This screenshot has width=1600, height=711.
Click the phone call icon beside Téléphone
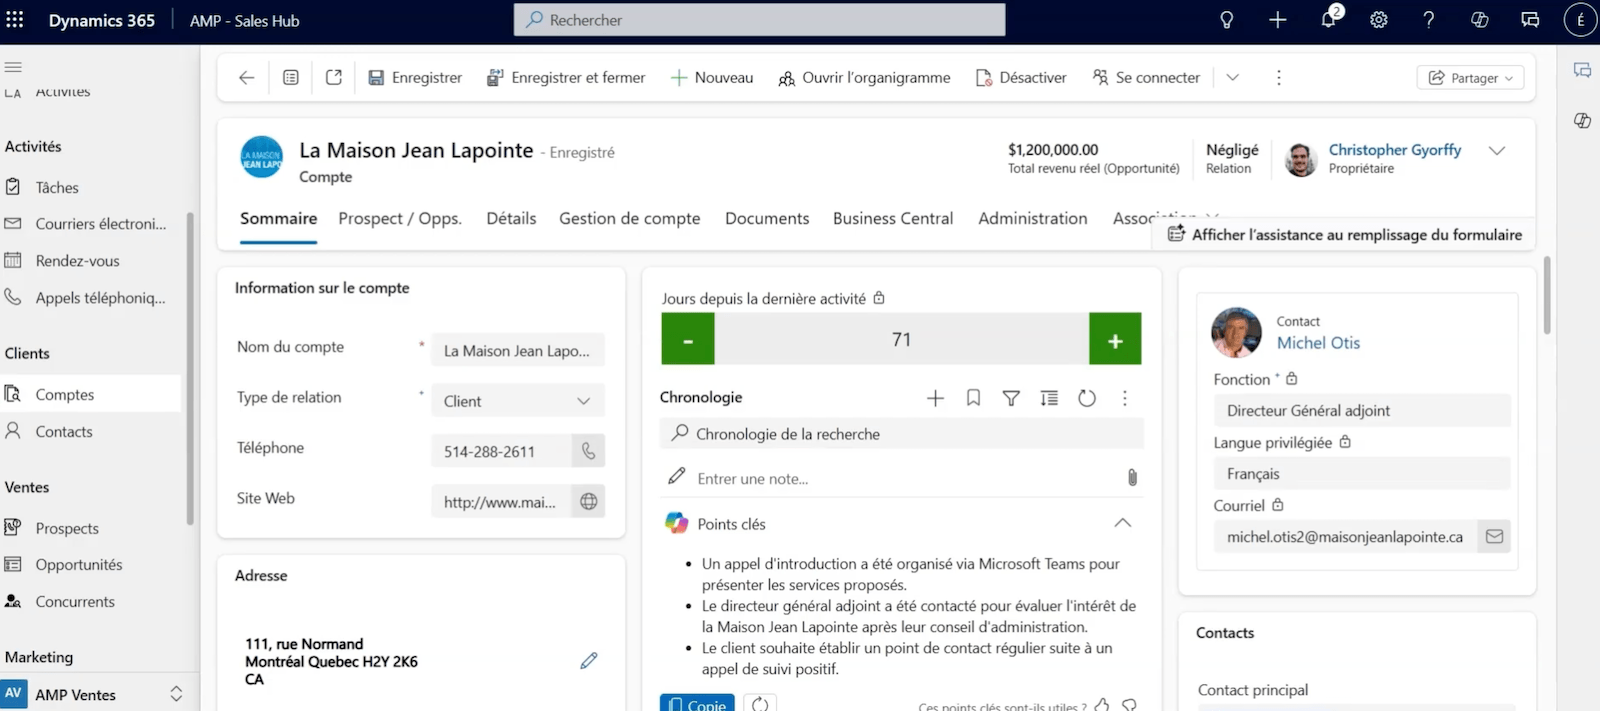(588, 451)
